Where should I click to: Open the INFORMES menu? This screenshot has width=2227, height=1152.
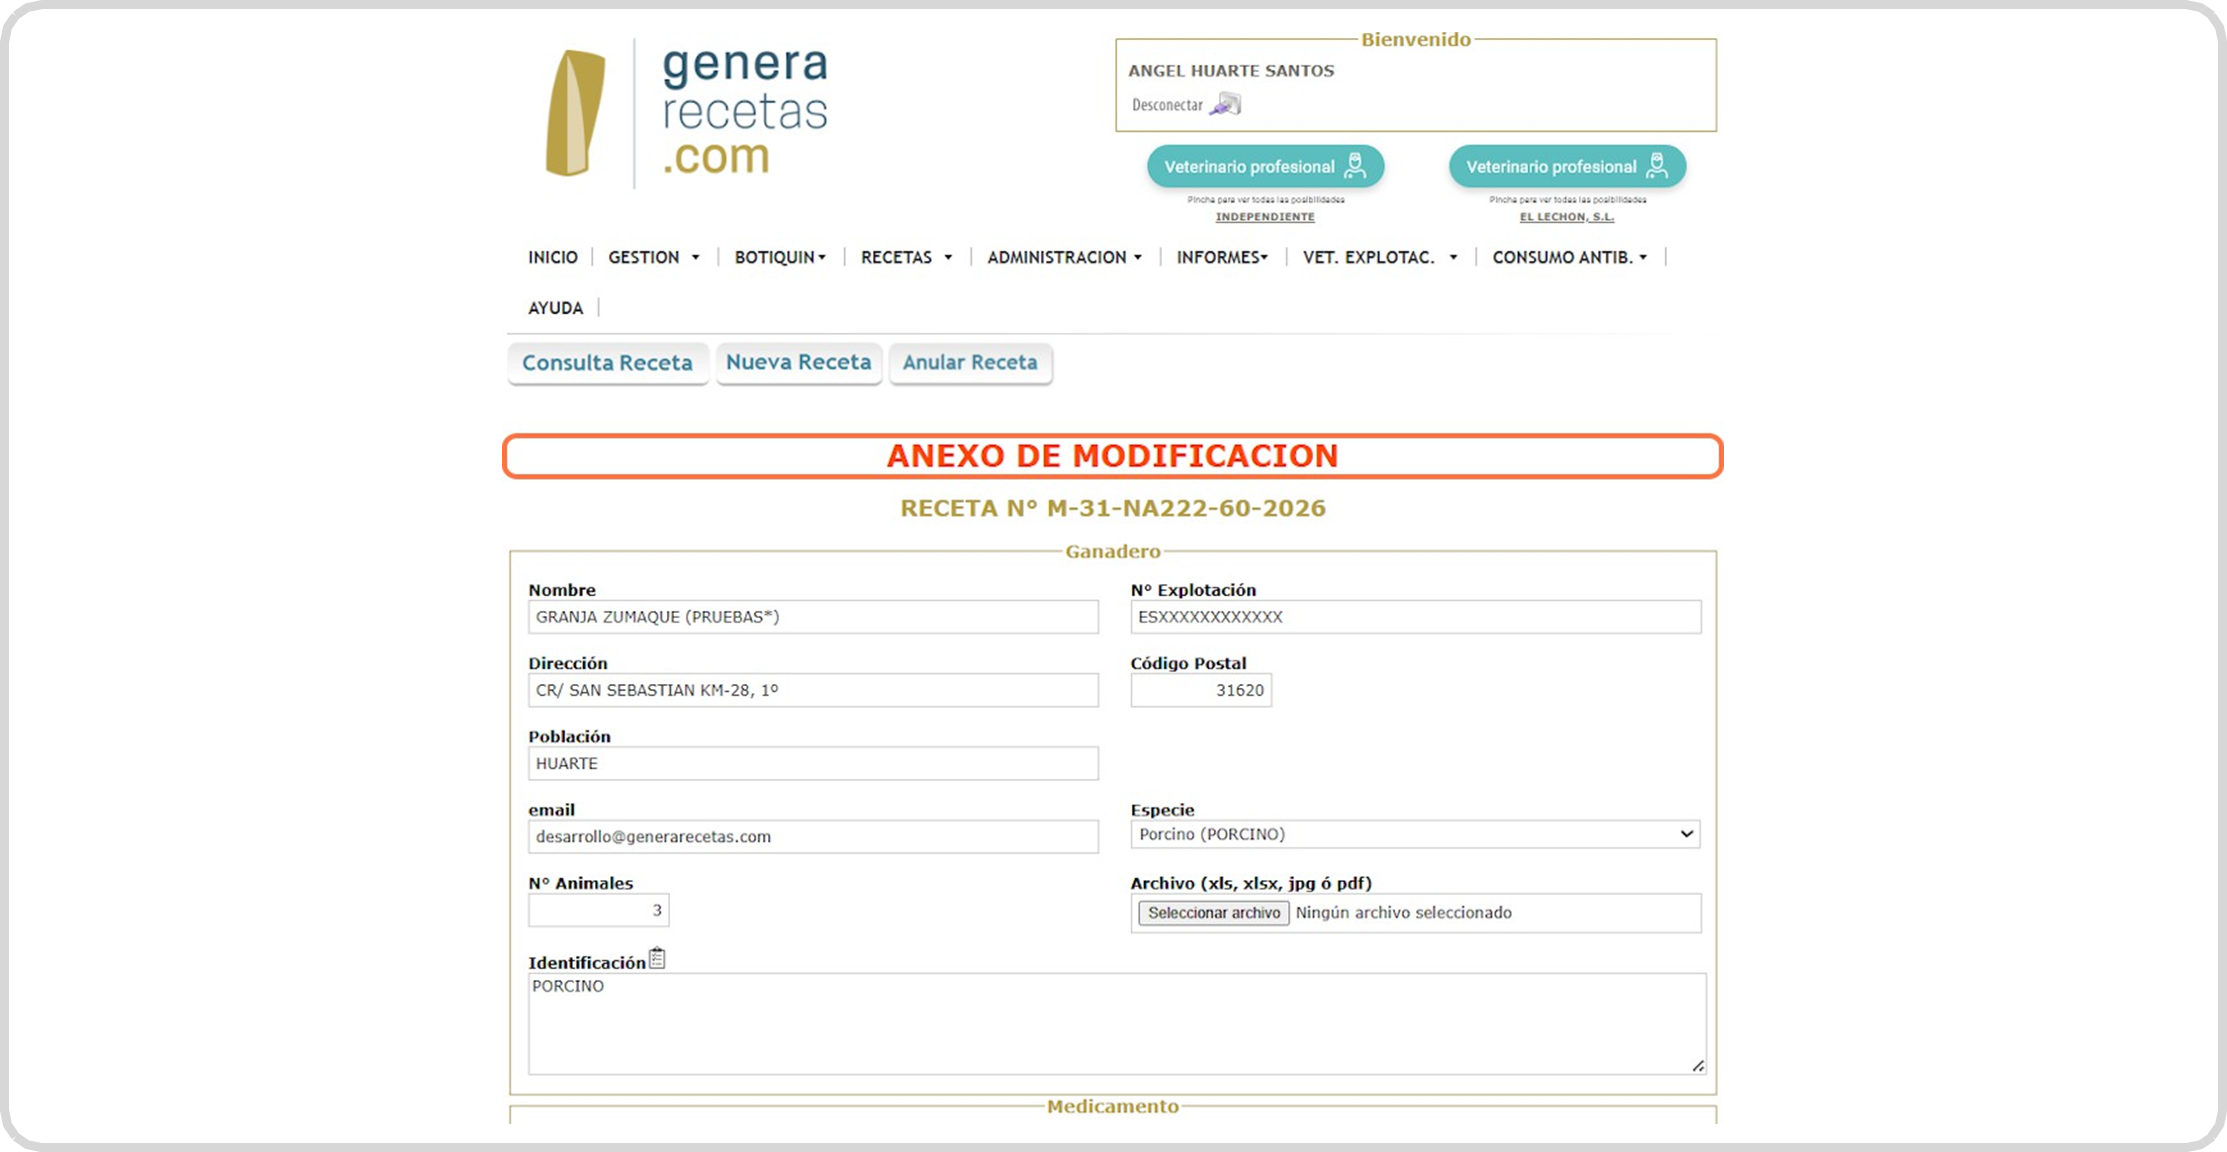[1222, 257]
